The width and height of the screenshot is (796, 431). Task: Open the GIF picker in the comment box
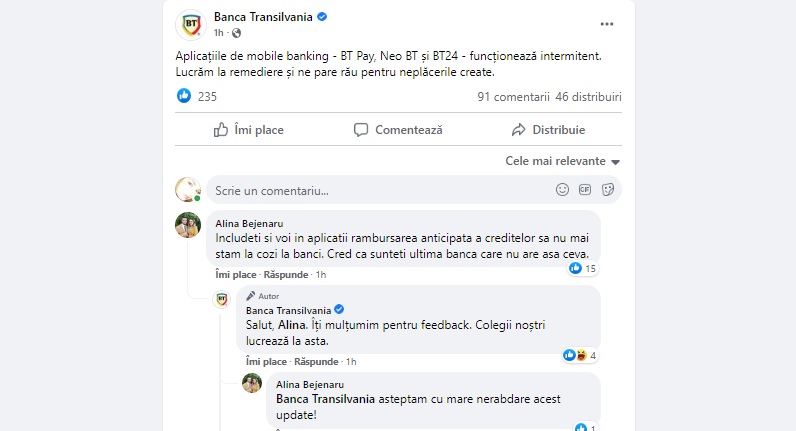coord(585,189)
